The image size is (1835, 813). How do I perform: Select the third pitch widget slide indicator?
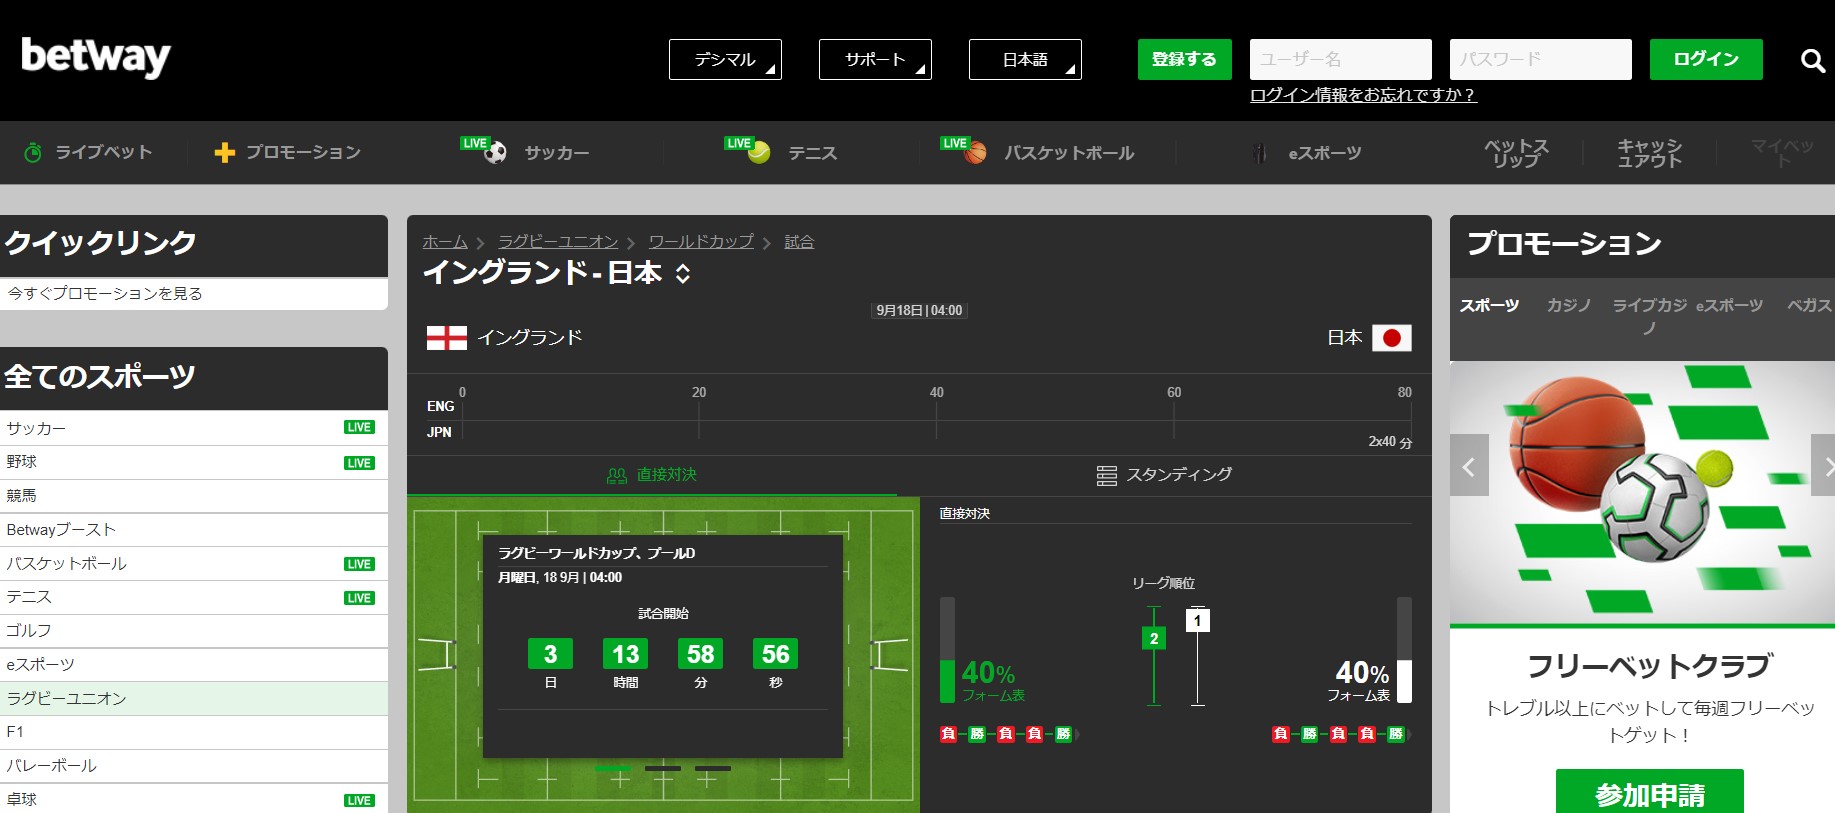713,768
